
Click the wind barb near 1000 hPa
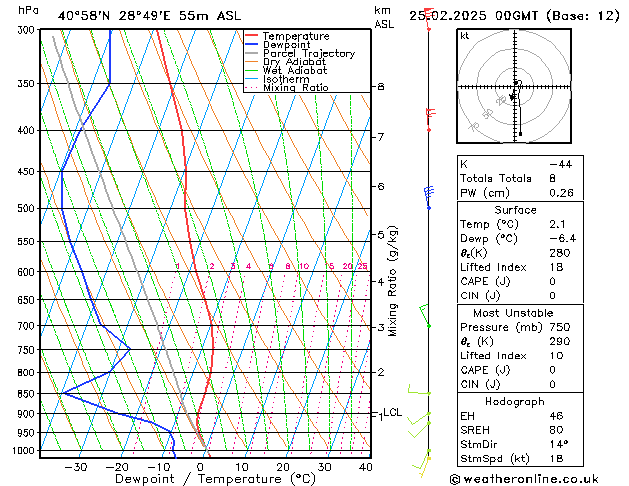[427, 458]
